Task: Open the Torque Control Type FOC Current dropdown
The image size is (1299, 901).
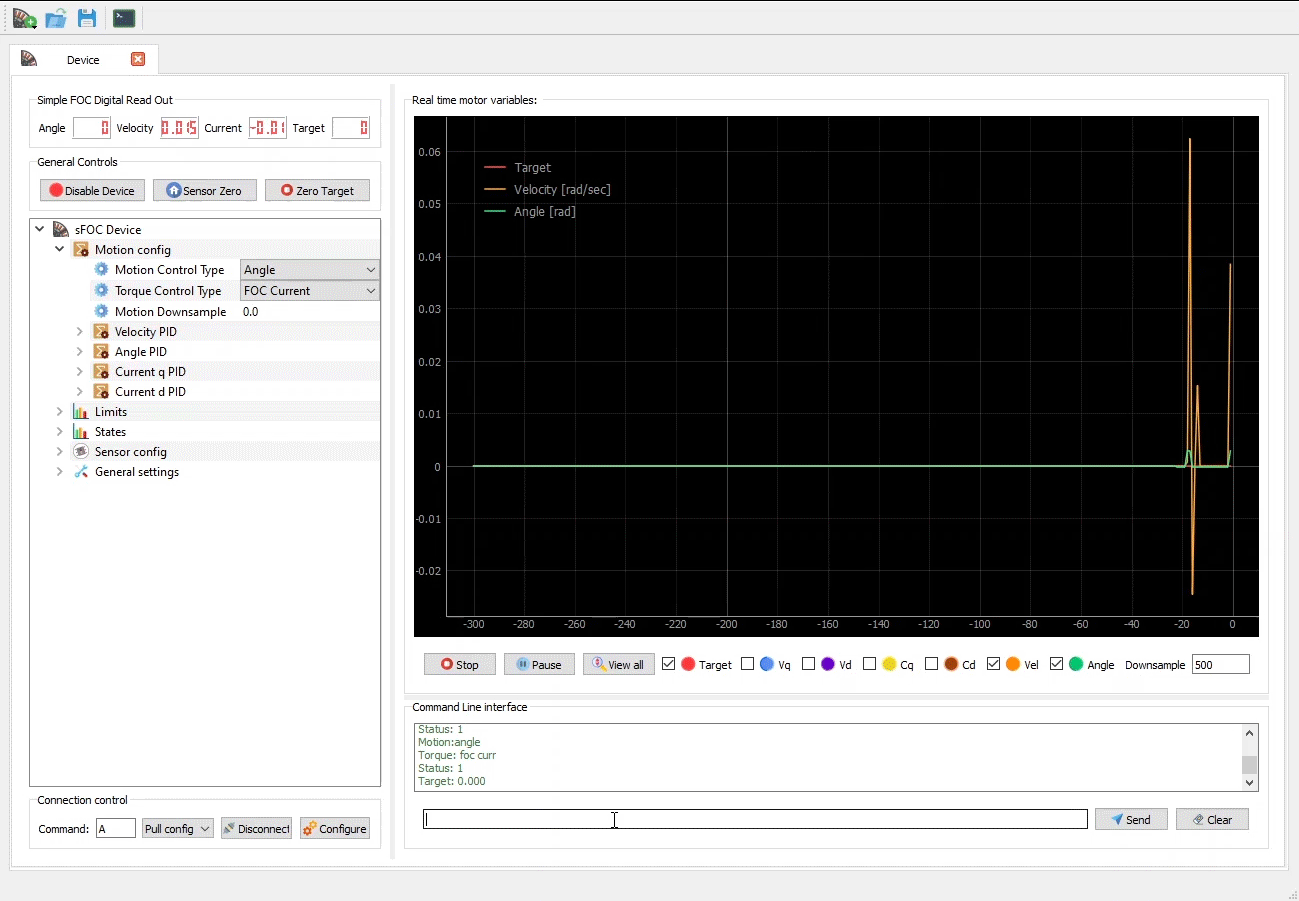Action: click(x=310, y=291)
